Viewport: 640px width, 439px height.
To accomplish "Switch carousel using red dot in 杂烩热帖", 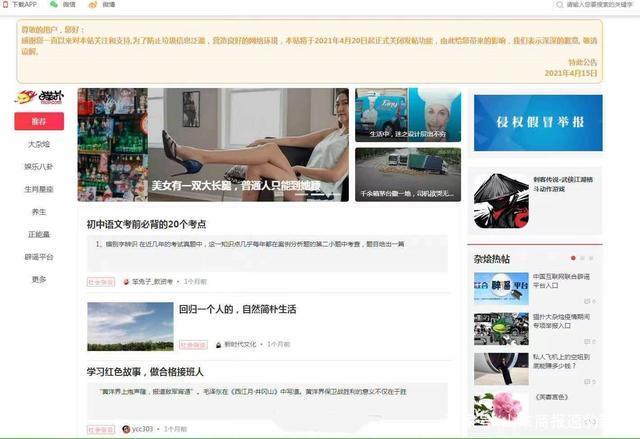I will tap(573, 258).
